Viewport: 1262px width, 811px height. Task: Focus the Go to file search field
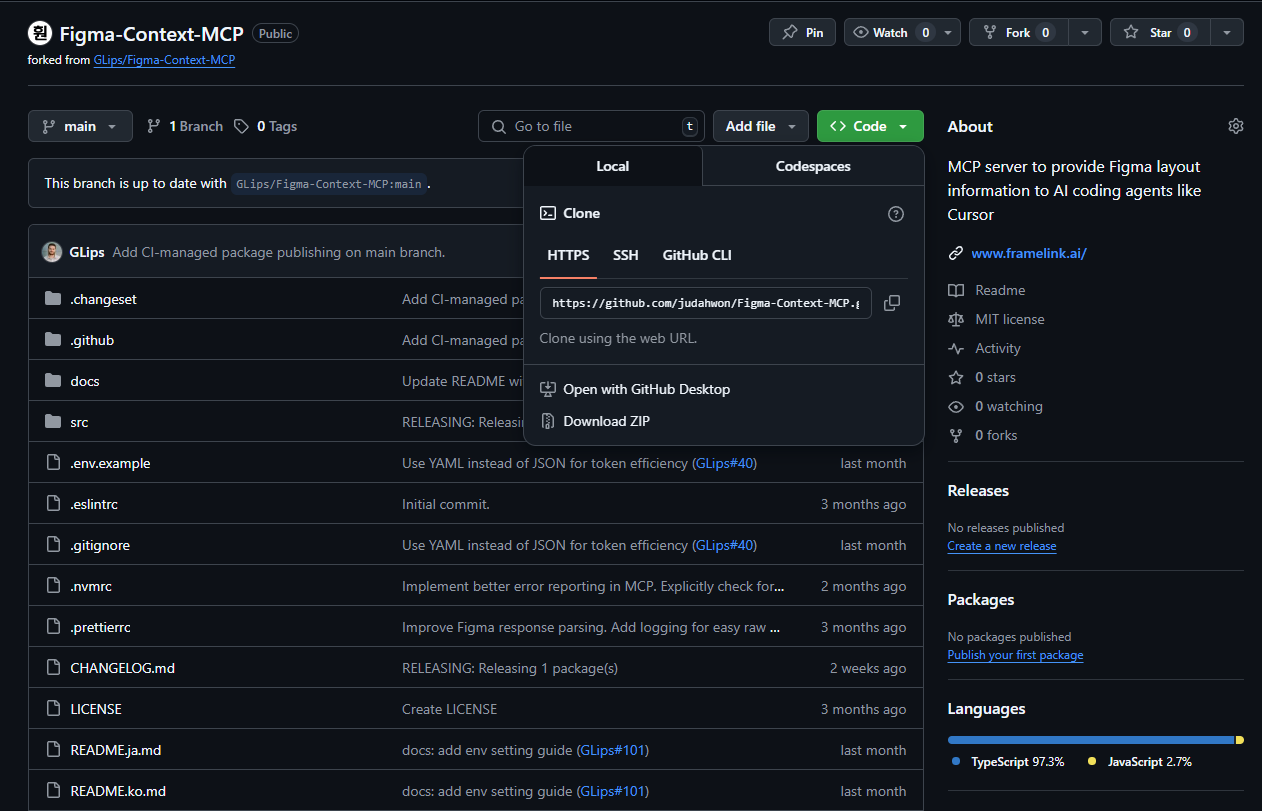[591, 126]
